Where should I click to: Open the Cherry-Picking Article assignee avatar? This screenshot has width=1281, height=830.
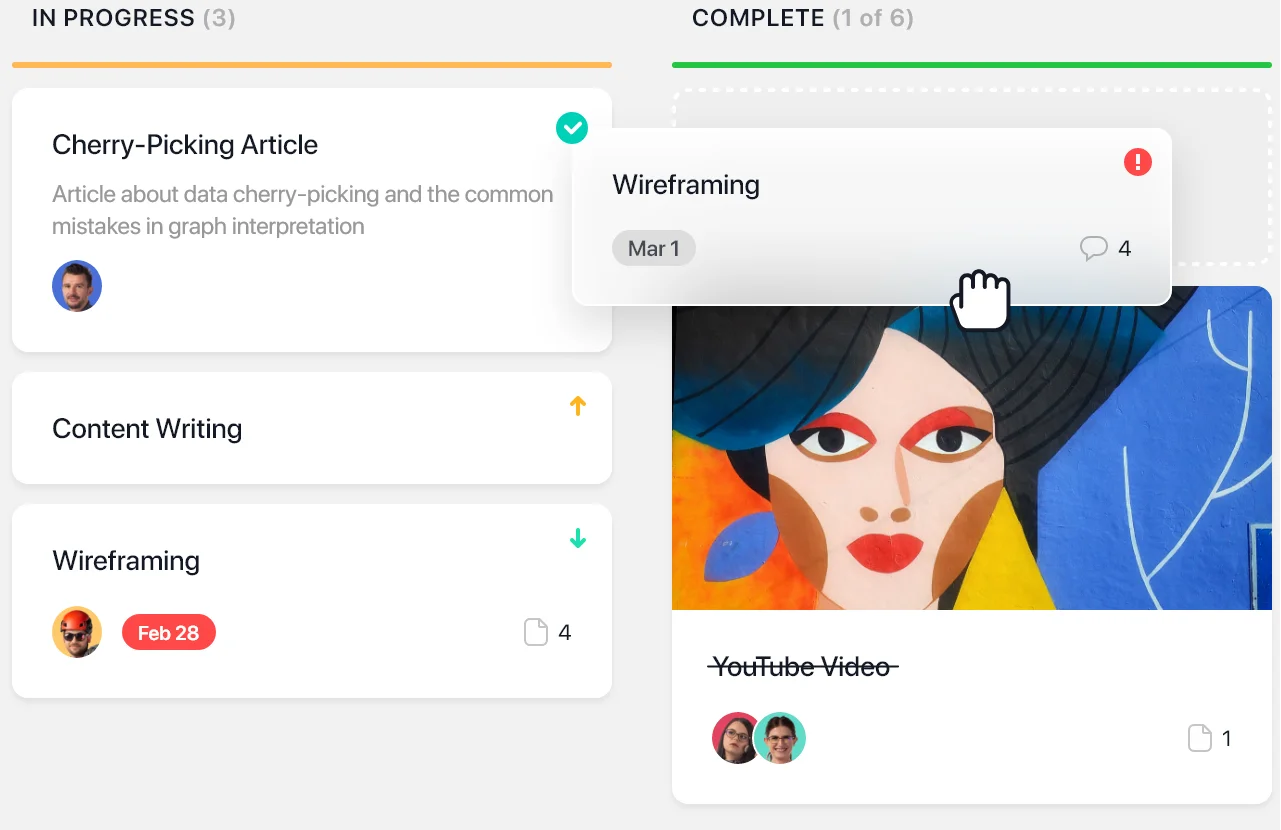77,286
